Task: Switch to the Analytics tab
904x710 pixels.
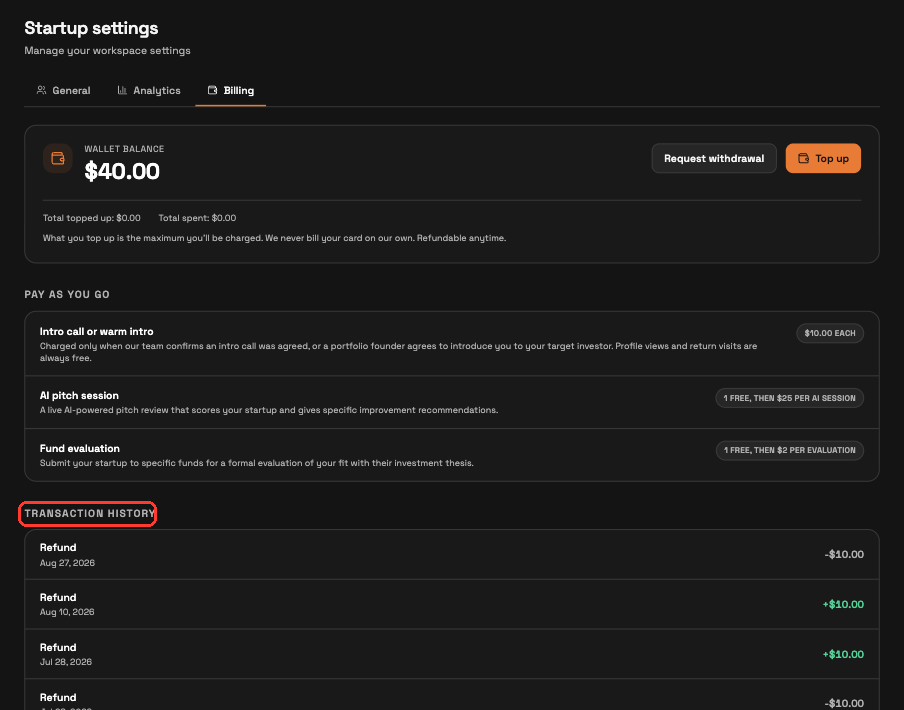Action: 149,90
